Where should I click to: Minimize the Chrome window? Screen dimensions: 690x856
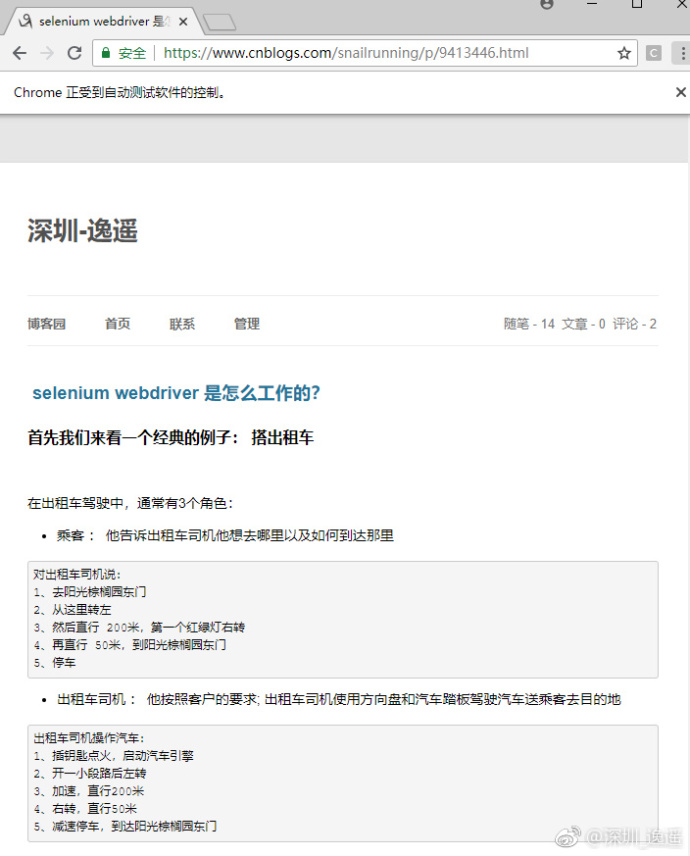point(592,4)
